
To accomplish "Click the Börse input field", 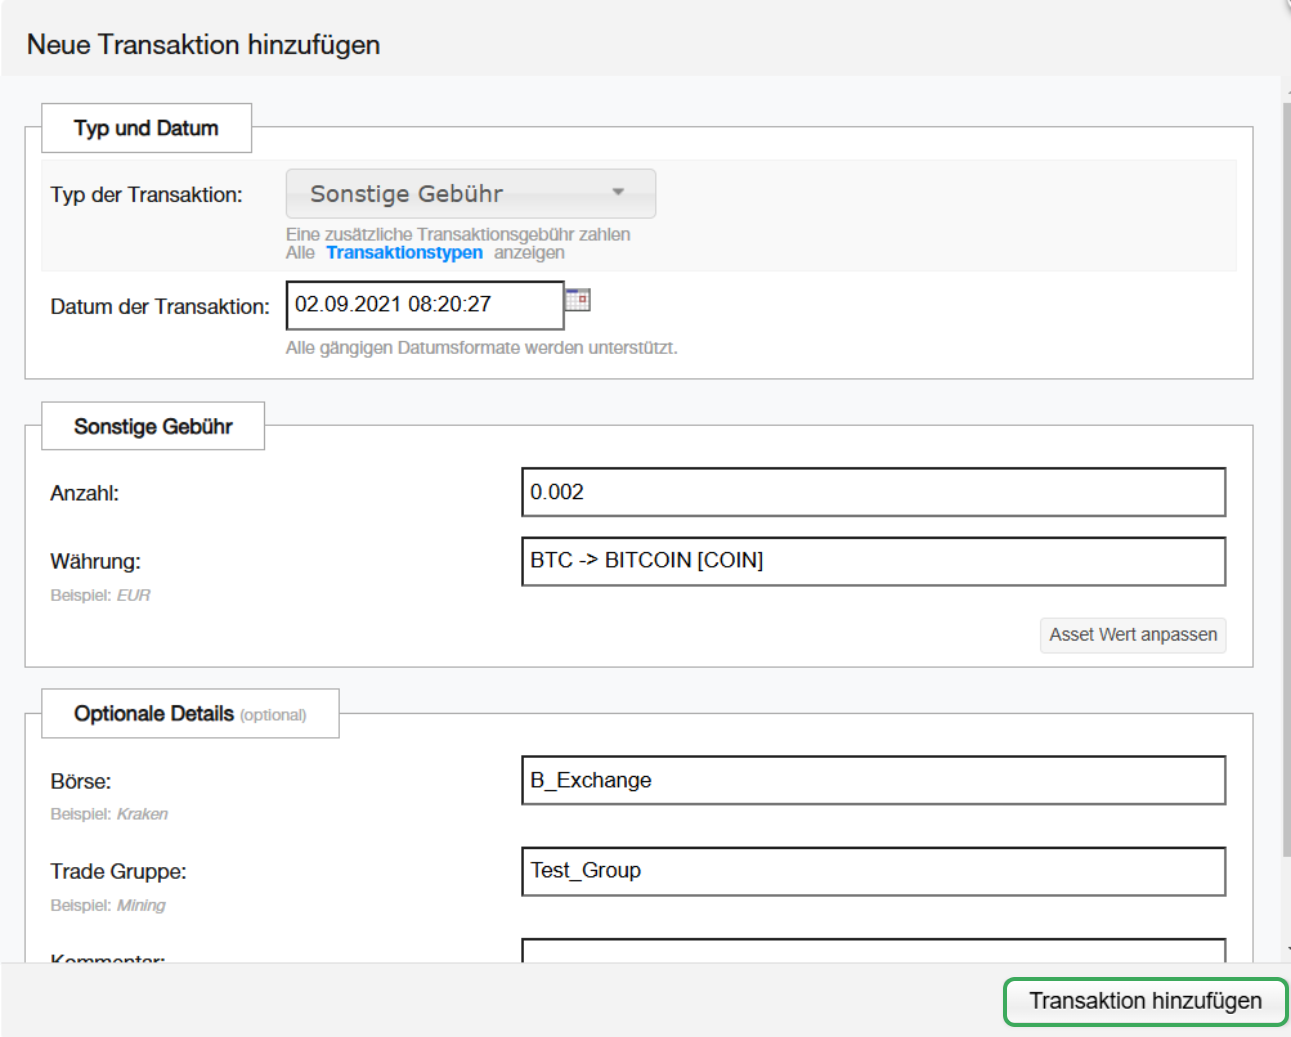I will (x=873, y=780).
